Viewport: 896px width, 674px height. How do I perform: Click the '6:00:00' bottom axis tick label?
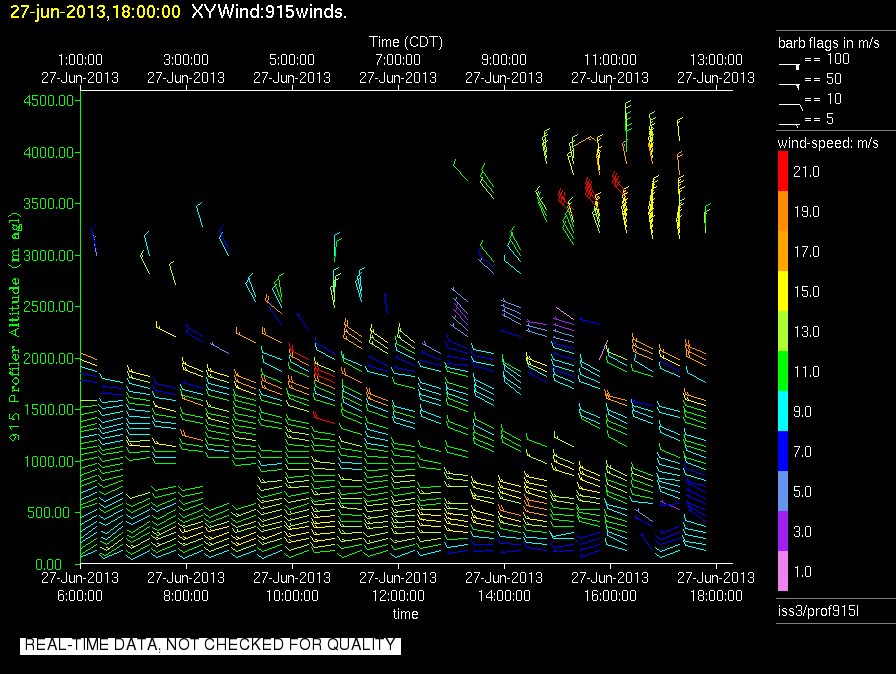80,596
